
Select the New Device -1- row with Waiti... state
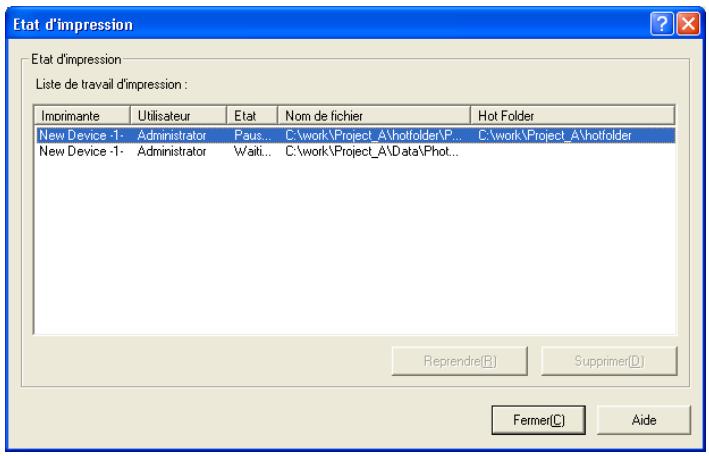355,151
